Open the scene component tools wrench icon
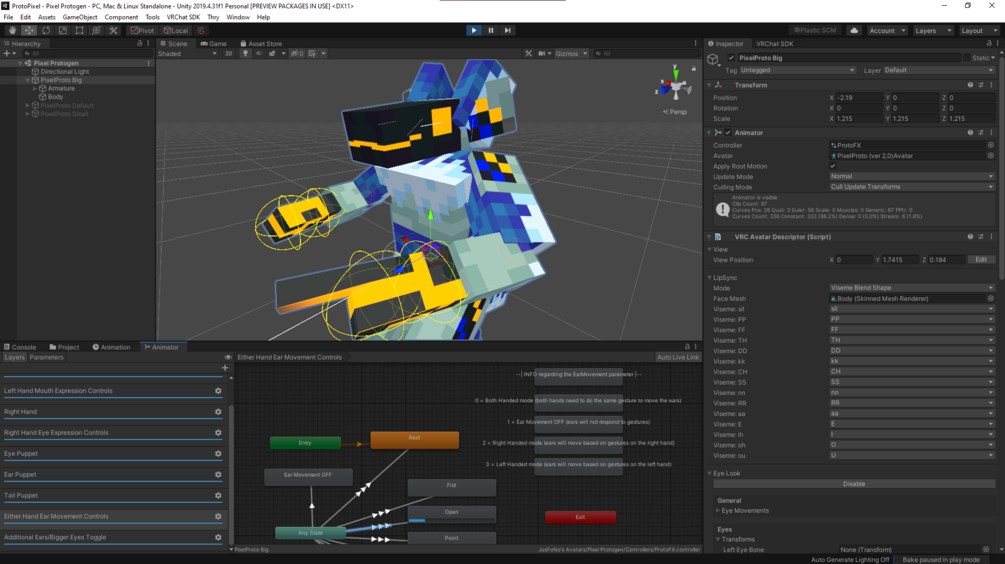 (x=528, y=54)
